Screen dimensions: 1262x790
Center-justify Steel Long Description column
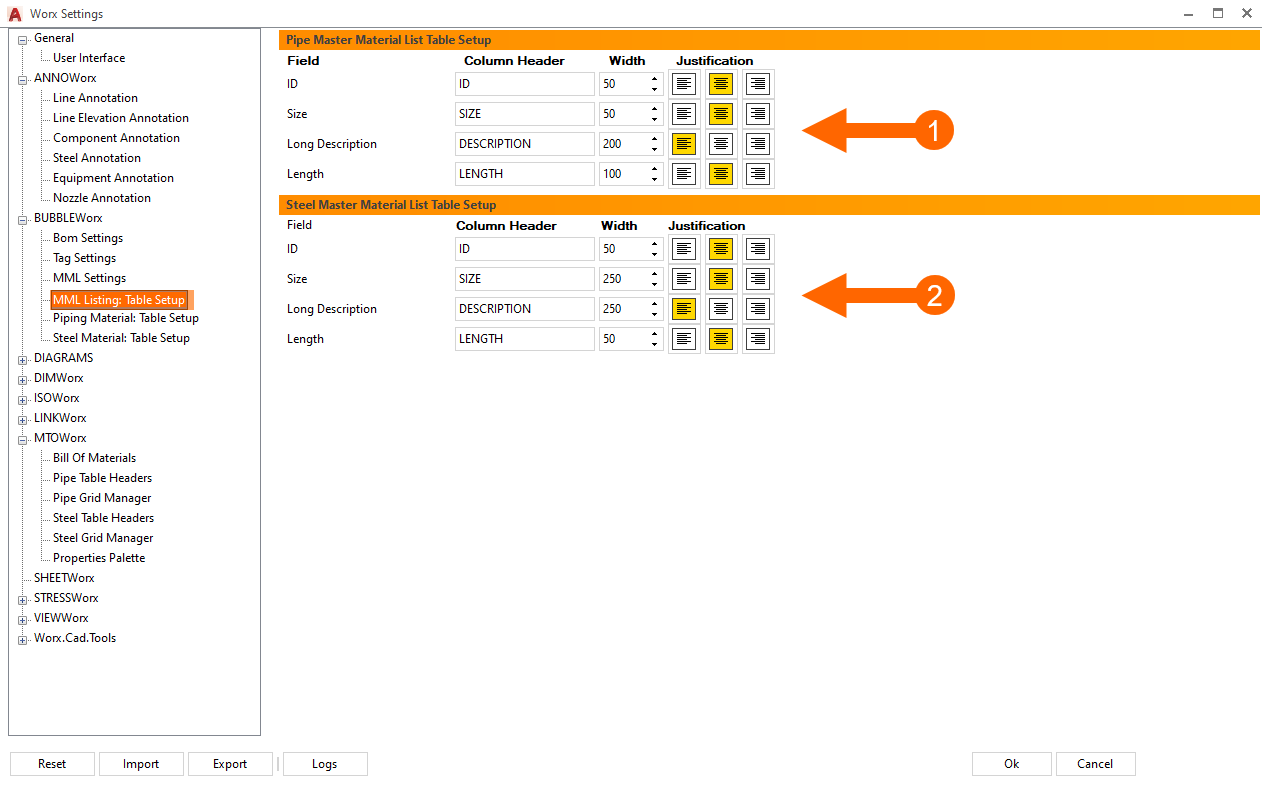pos(721,309)
